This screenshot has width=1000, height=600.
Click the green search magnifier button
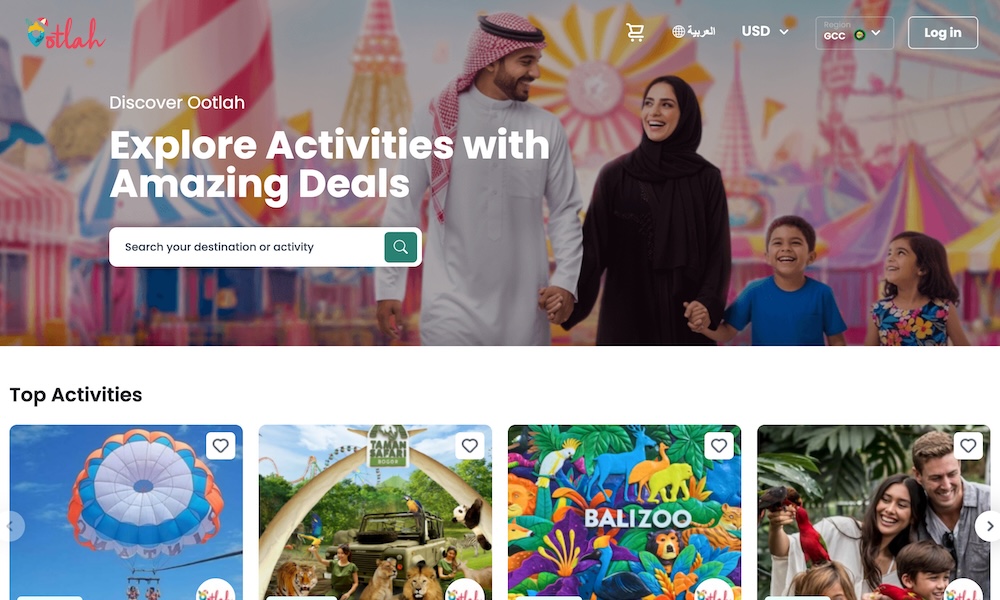pos(401,247)
